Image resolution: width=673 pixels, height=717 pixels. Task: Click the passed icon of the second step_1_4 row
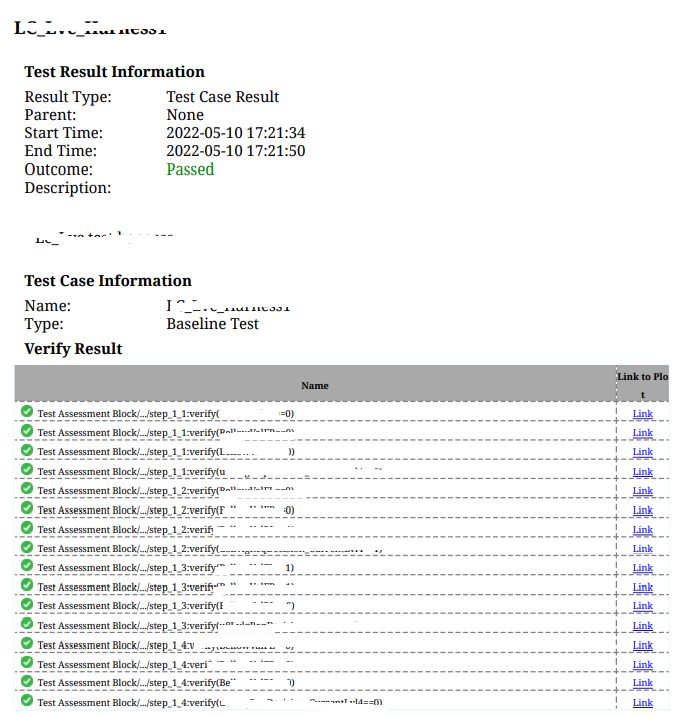point(27,663)
